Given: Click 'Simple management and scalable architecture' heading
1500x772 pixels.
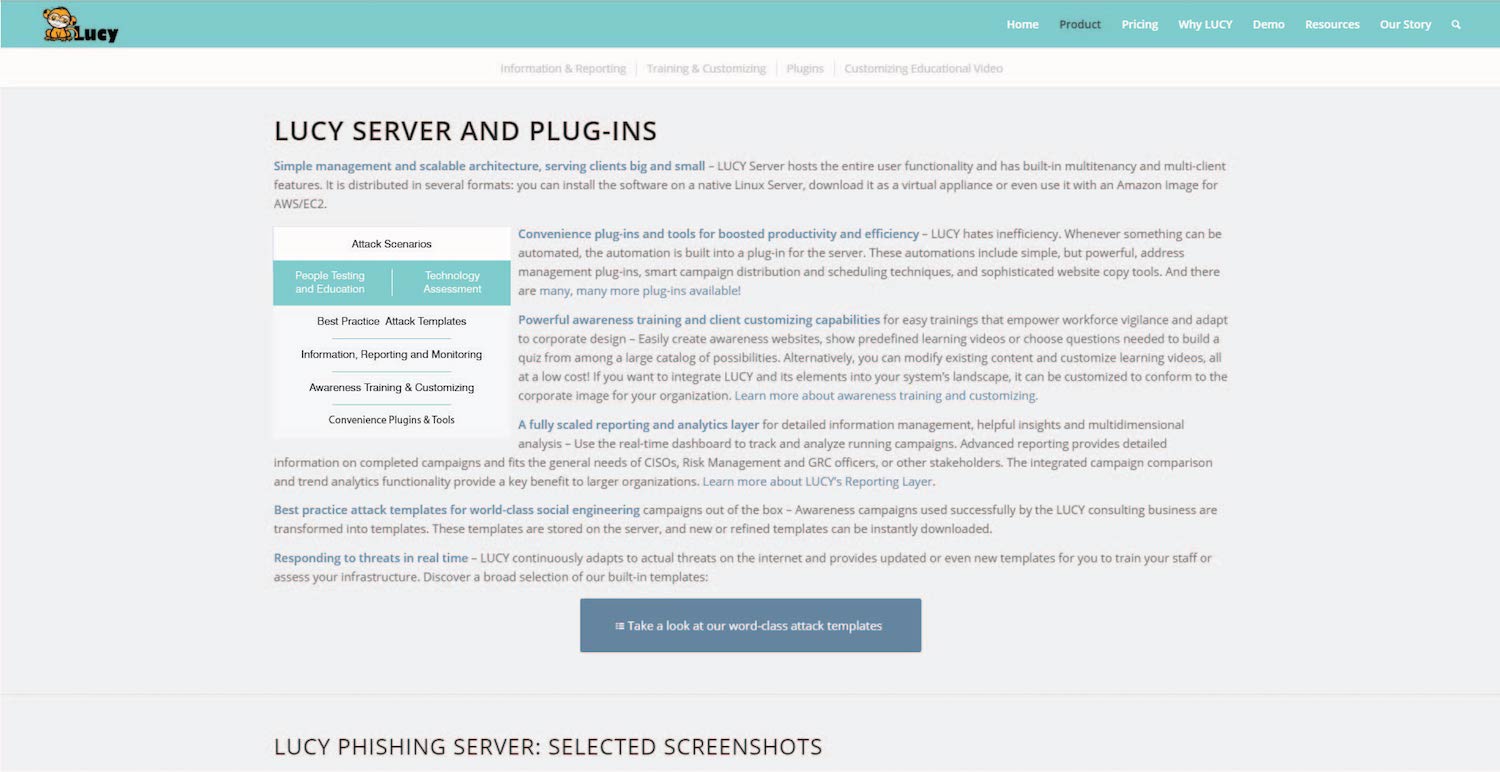Looking at the screenshot, I should [x=489, y=166].
